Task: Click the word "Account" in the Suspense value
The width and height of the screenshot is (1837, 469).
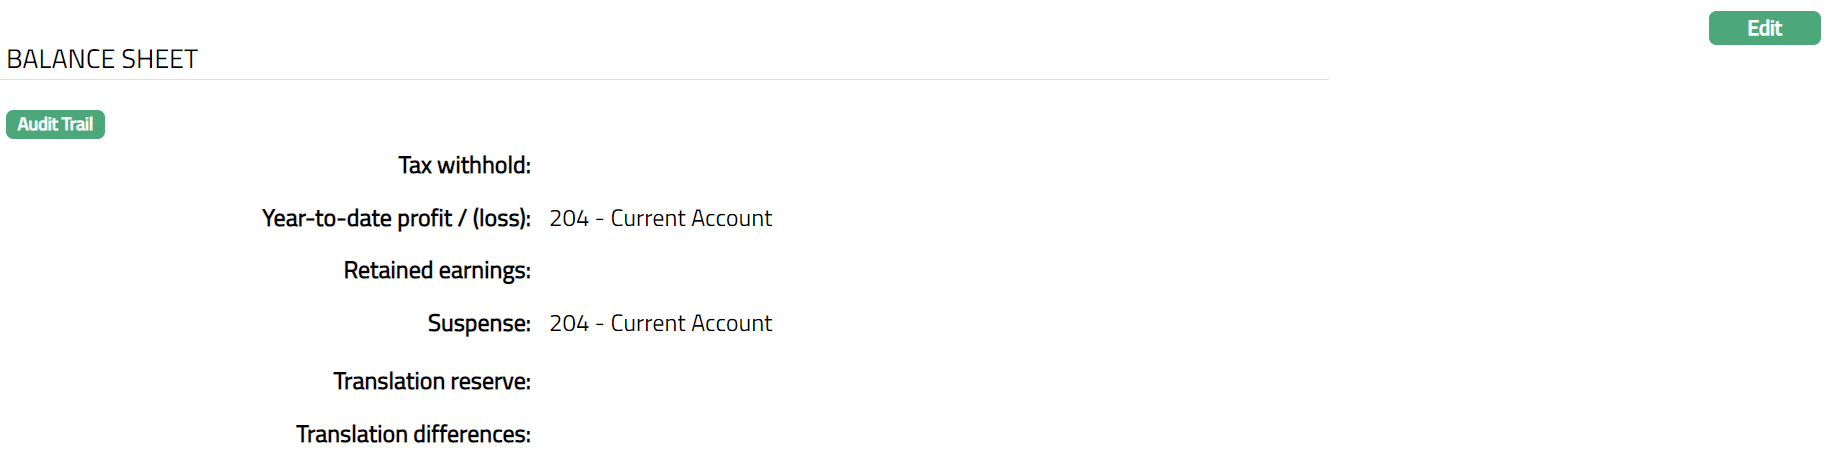Action: click(x=732, y=323)
